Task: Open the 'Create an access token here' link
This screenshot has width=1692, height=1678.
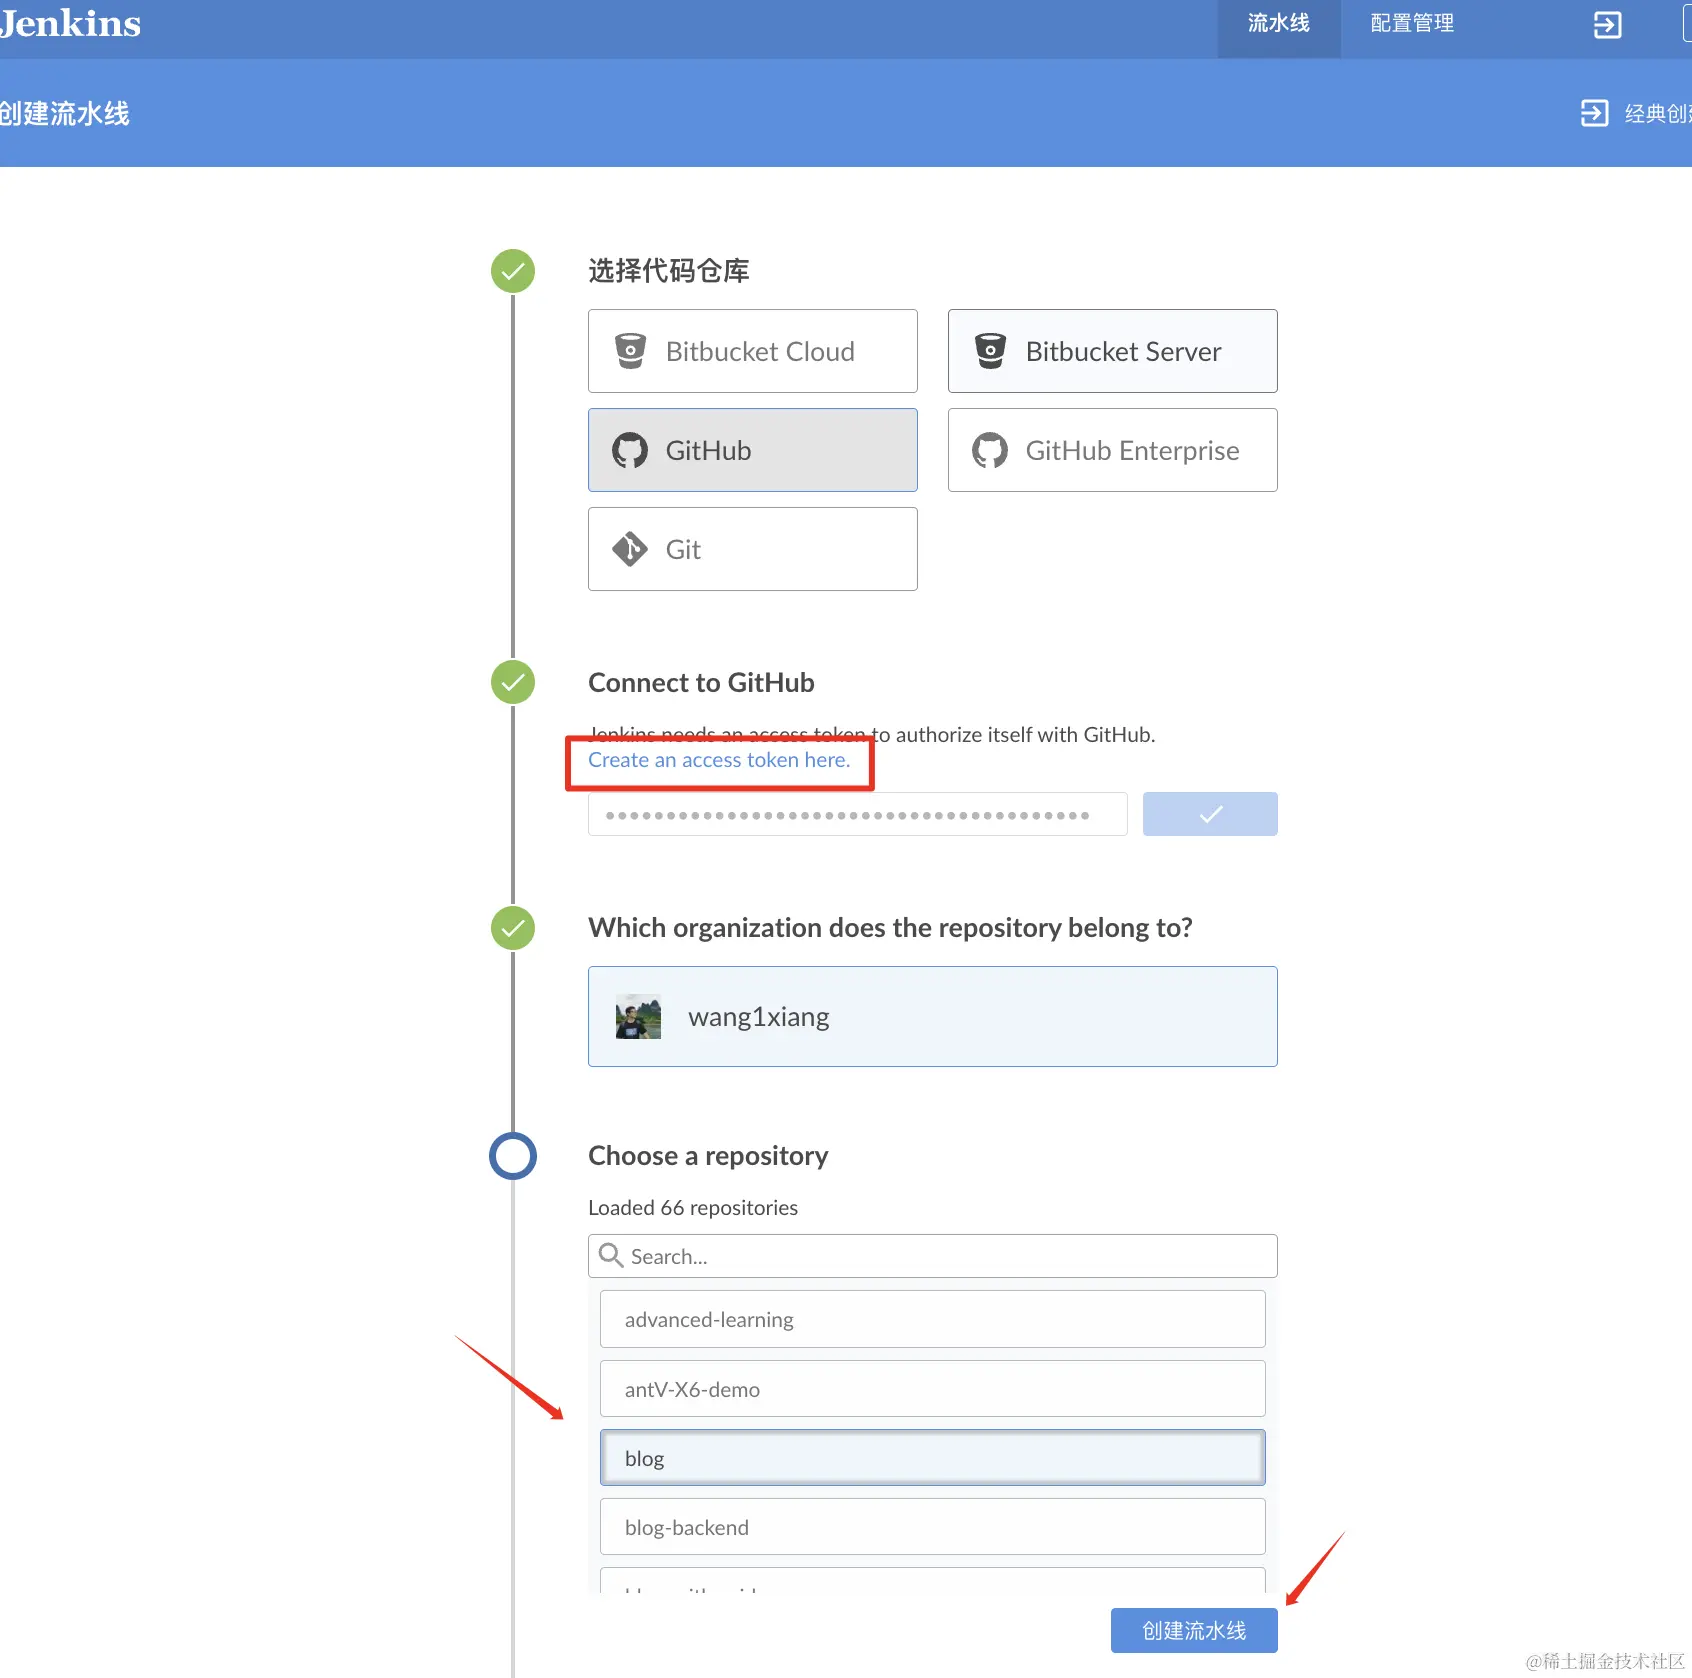Action: click(719, 760)
